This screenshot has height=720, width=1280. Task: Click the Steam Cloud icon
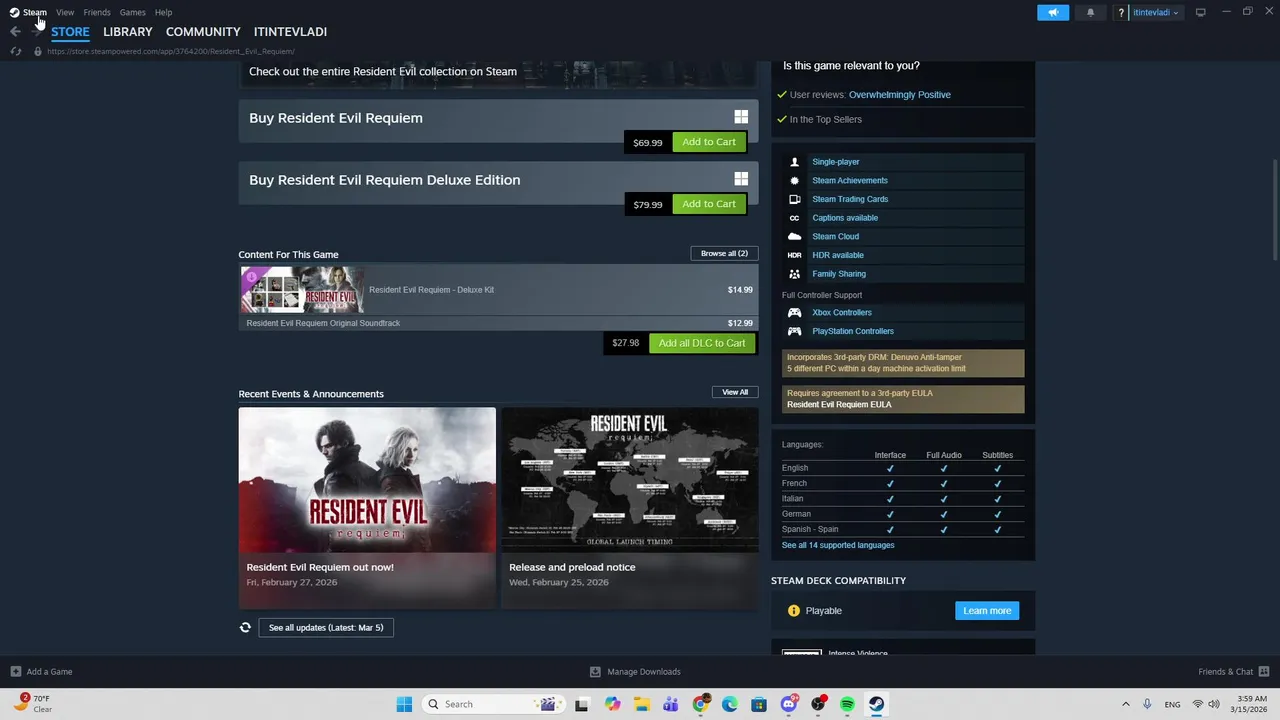pyautogui.click(x=794, y=237)
